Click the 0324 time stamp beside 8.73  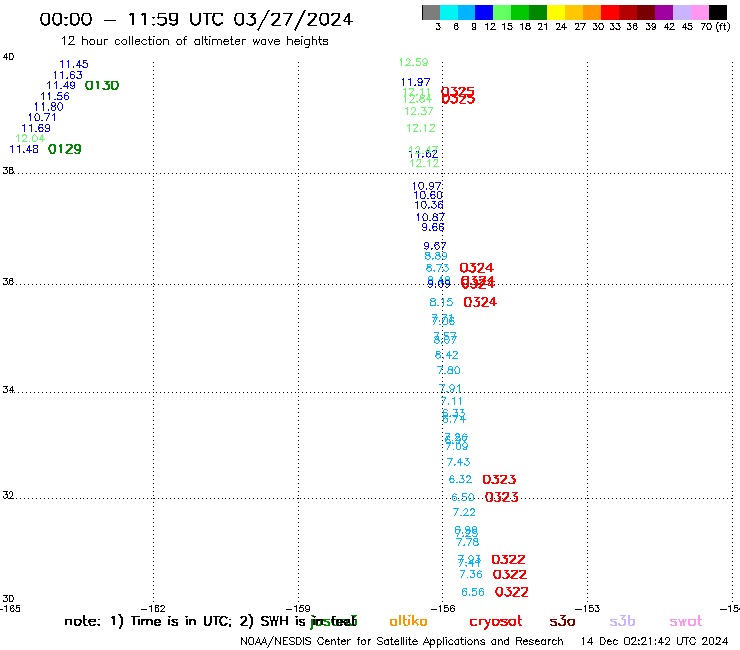476,268
